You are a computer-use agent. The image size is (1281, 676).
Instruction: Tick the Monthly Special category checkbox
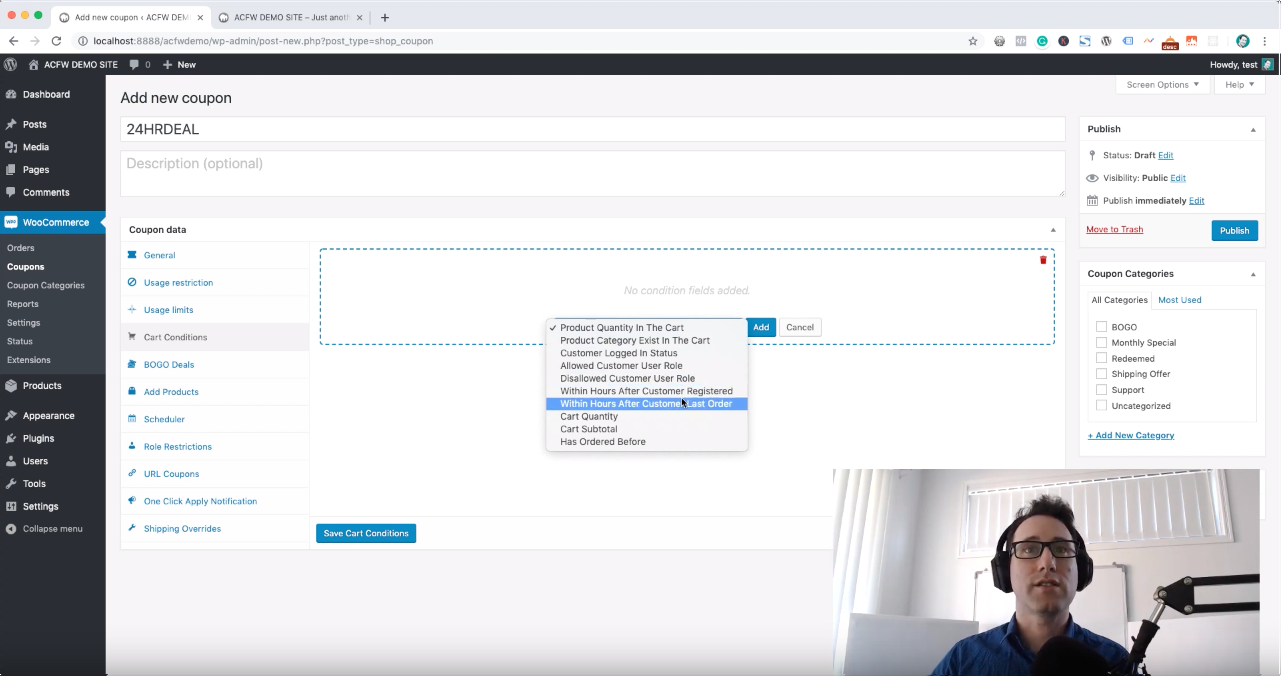tap(1101, 343)
